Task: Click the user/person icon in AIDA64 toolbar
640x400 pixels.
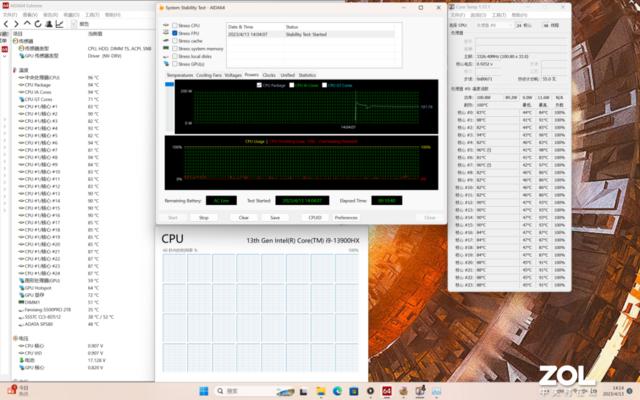Action: tap(49, 24)
